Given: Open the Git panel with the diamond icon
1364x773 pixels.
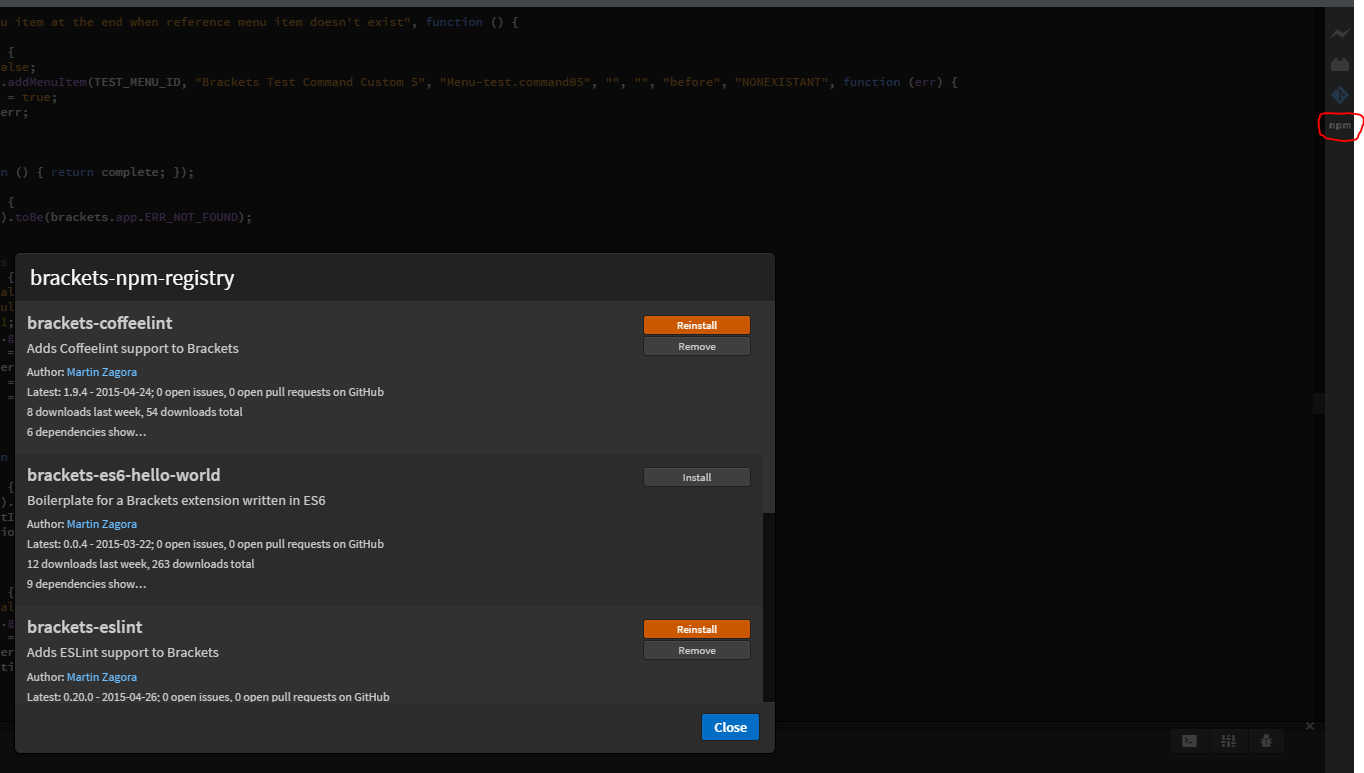Looking at the screenshot, I should [1339, 95].
